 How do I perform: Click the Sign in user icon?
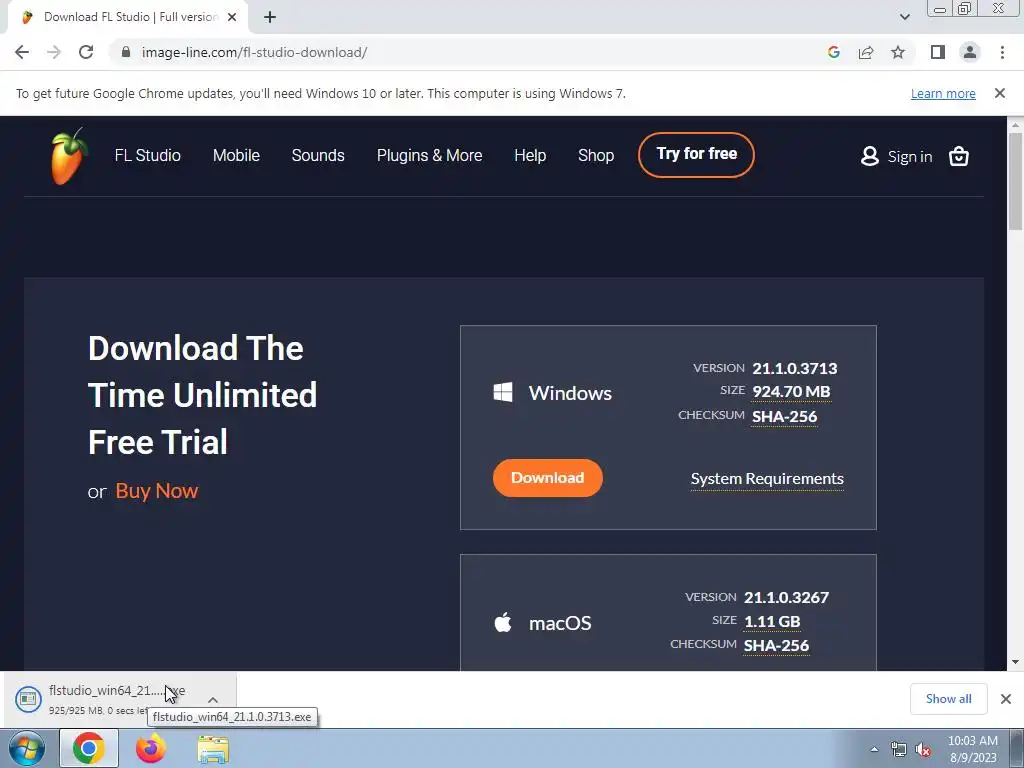point(869,156)
